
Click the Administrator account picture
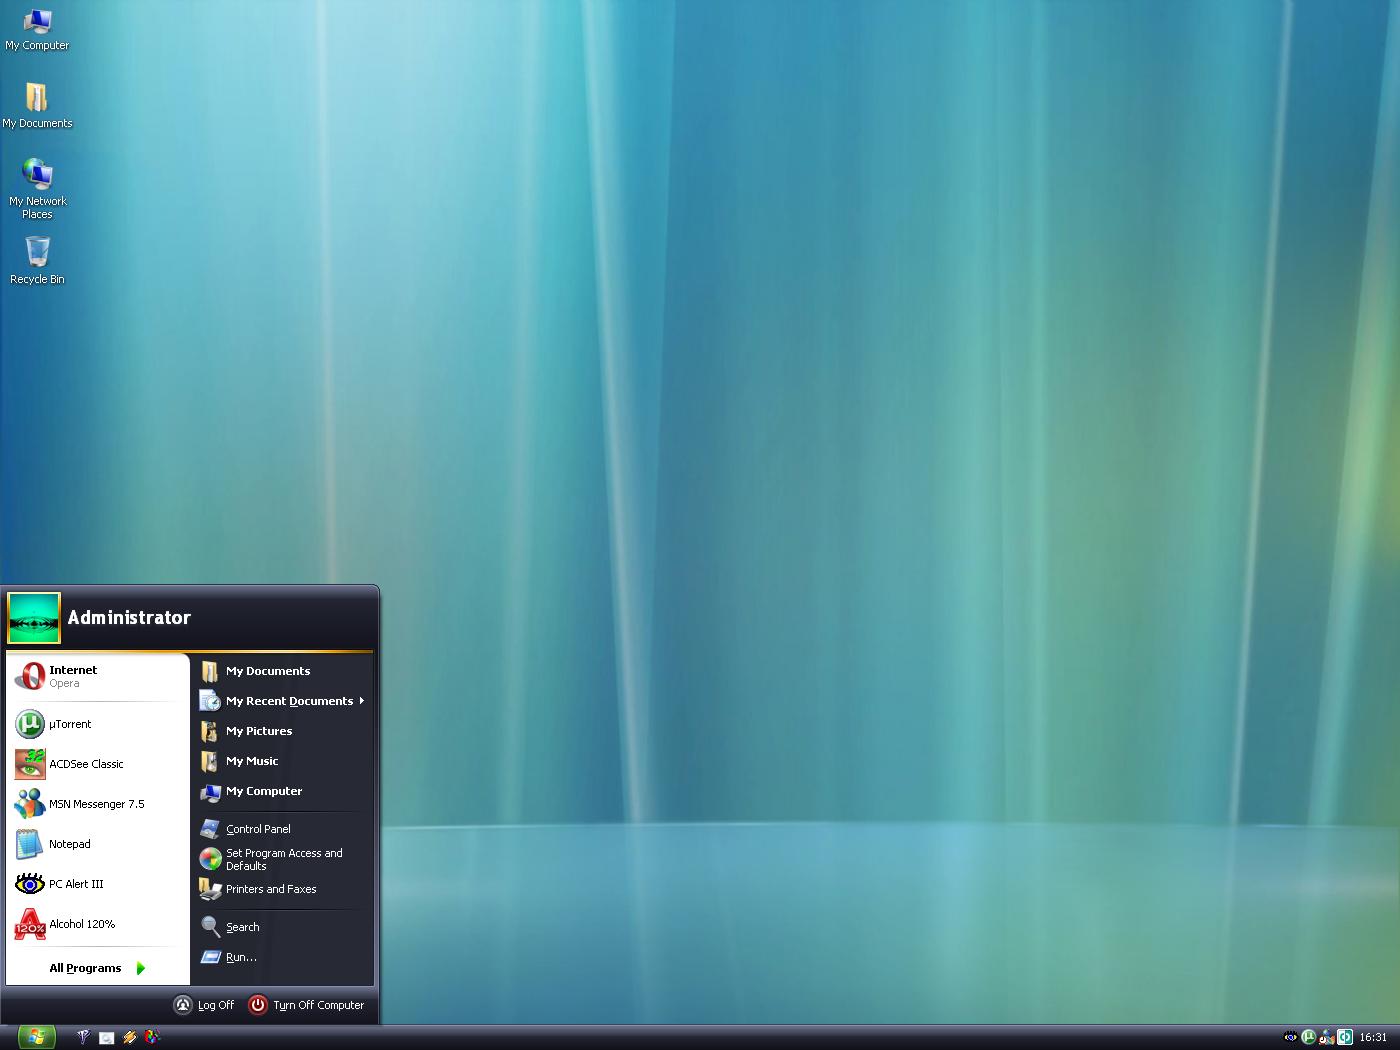coord(34,618)
